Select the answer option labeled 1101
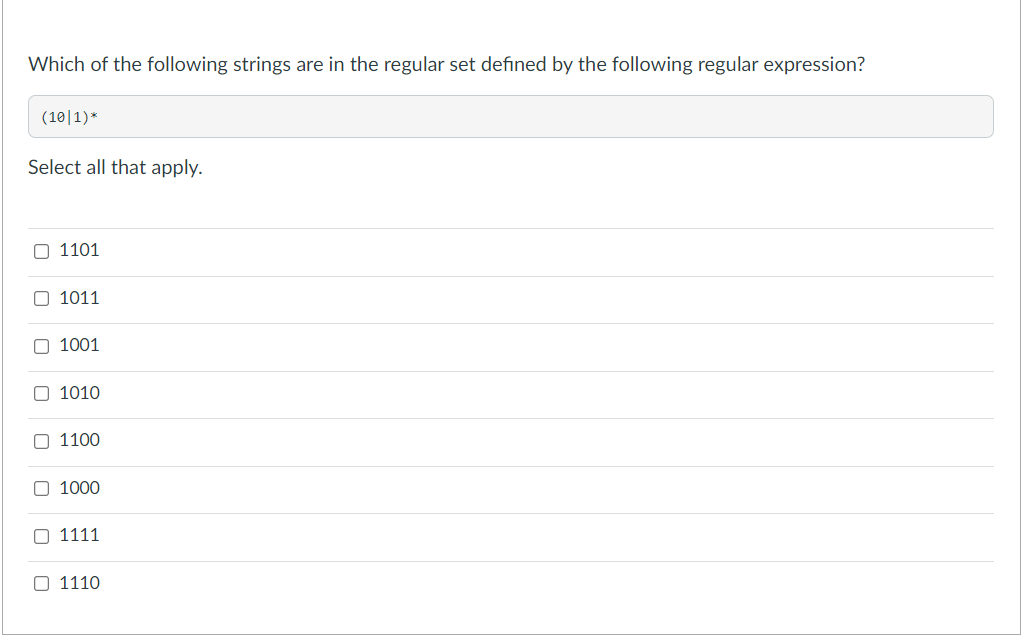Image resolution: width=1024 pixels, height=635 pixels. (x=79, y=251)
